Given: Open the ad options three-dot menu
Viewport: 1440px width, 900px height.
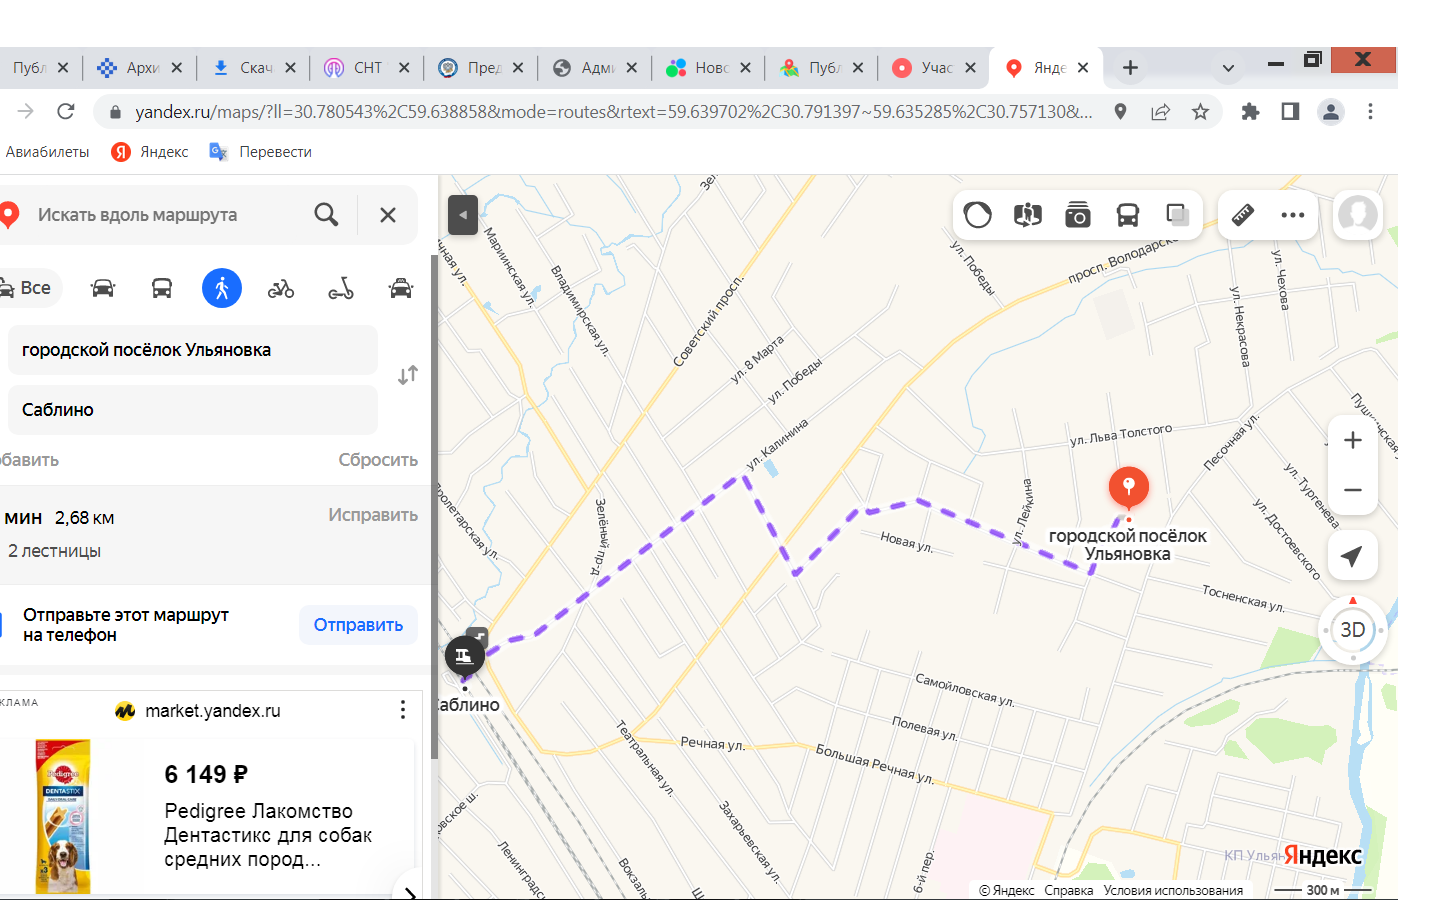Looking at the screenshot, I should [403, 710].
